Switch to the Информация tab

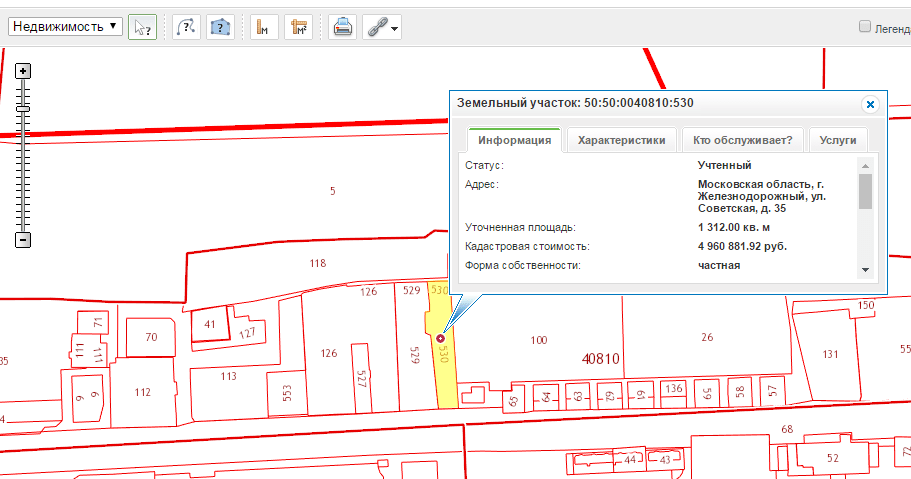[515, 140]
